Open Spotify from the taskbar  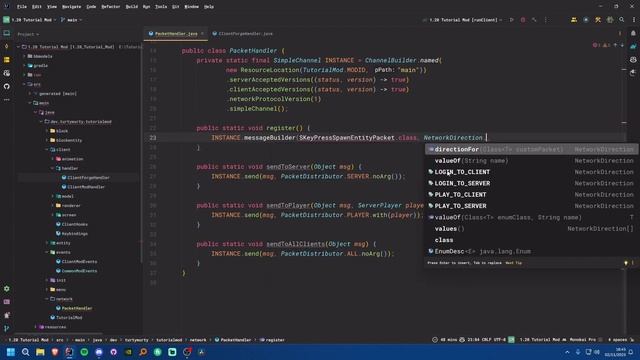(84, 352)
